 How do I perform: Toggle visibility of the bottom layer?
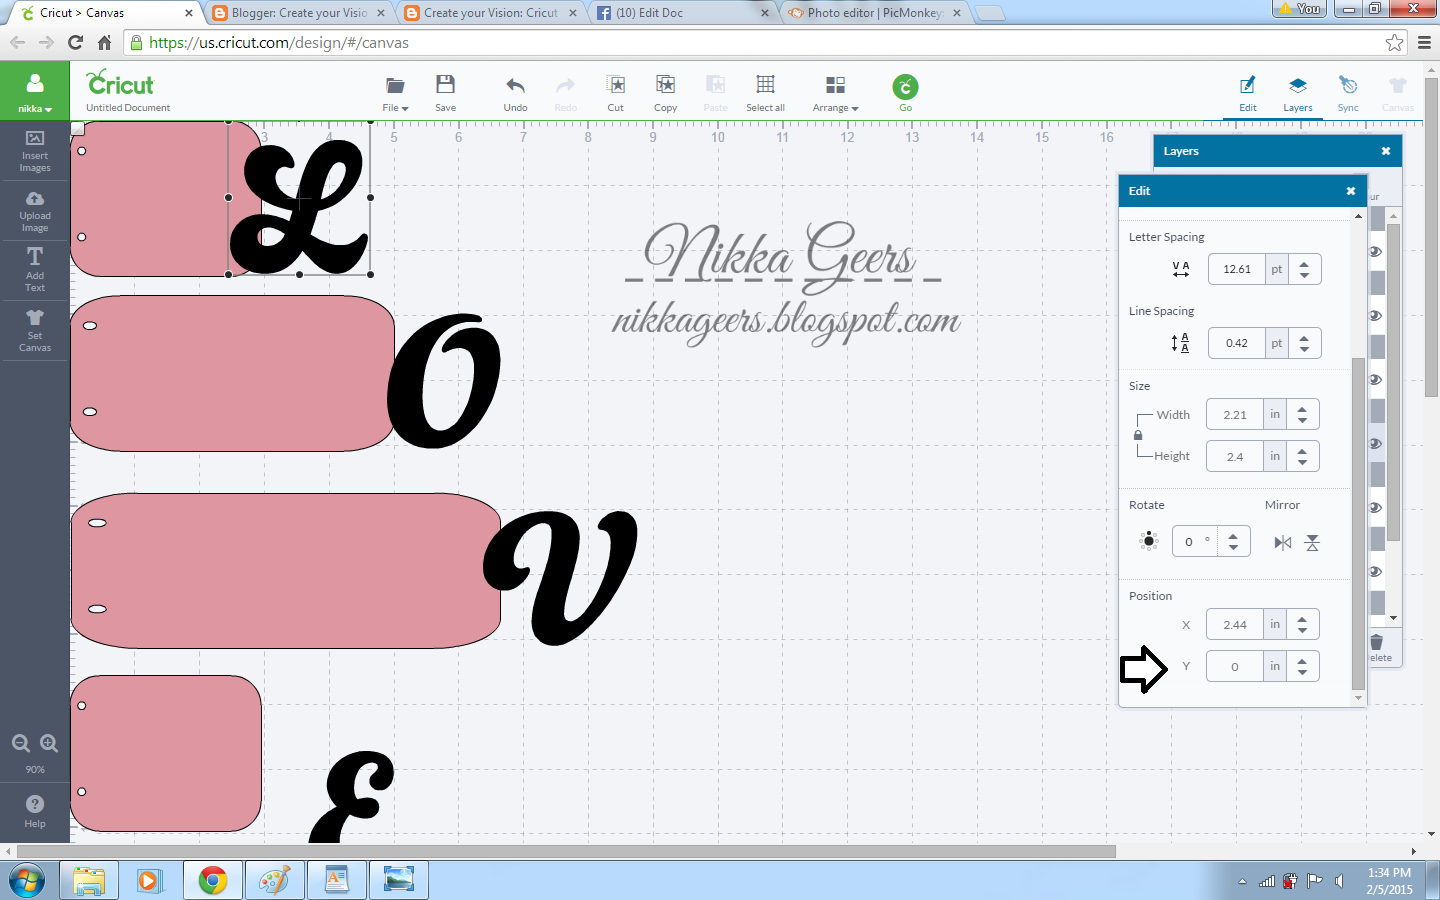point(1375,571)
